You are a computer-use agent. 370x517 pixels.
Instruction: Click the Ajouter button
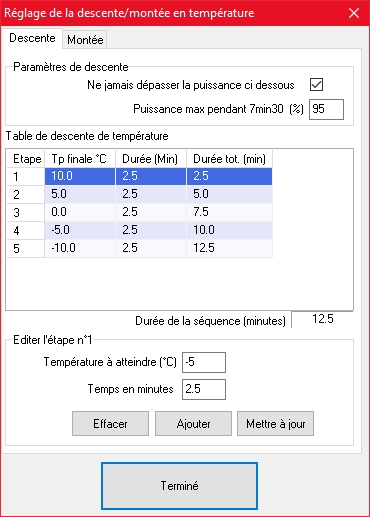(x=193, y=424)
